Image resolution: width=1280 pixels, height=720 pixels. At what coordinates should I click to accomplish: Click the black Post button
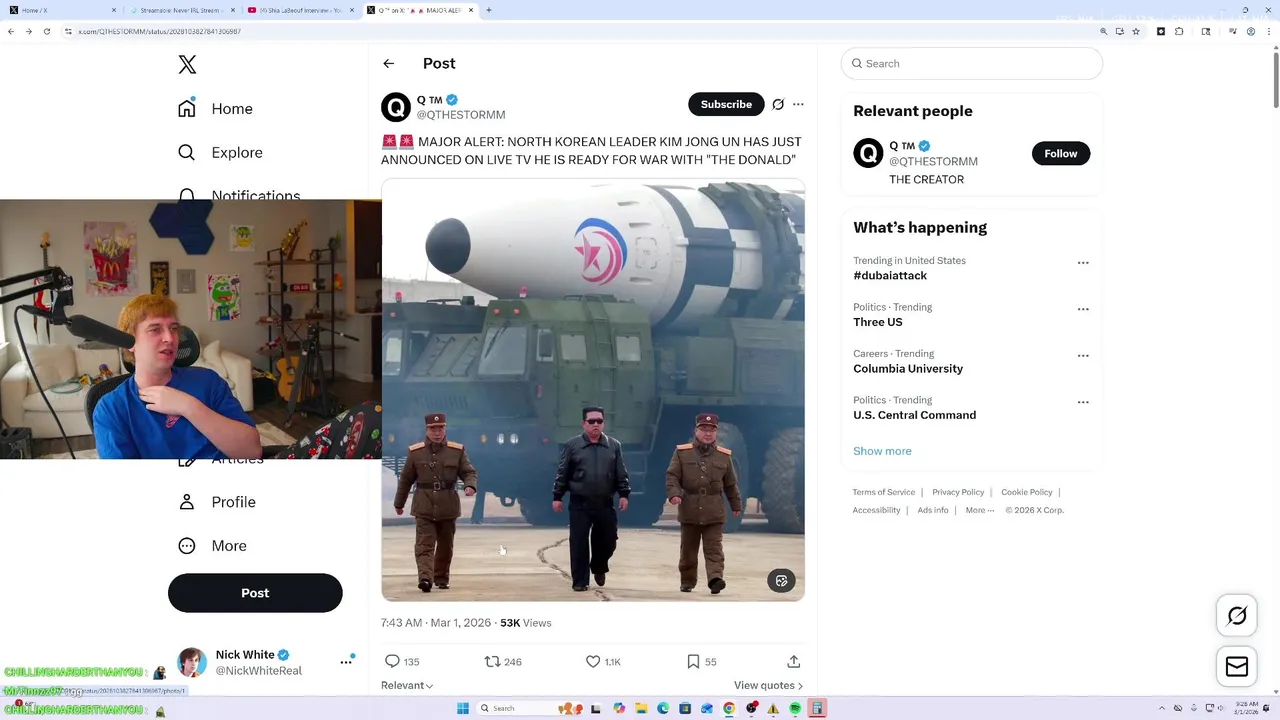click(x=255, y=593)
